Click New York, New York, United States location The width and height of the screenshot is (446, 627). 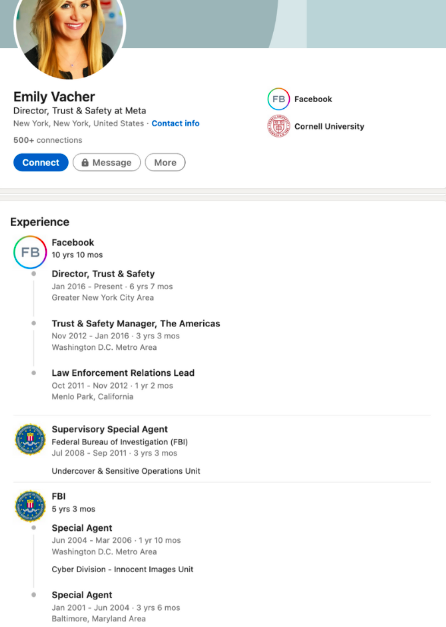[78, 123]
